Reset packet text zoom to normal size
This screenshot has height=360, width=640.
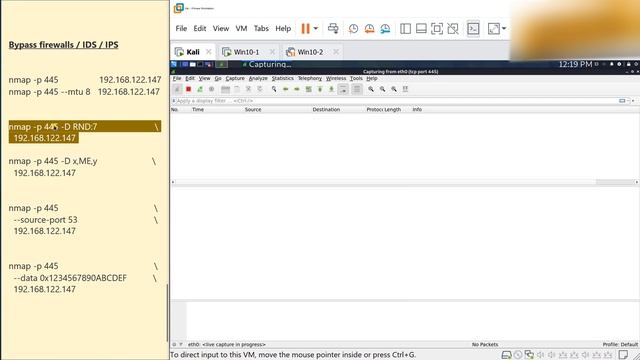tap(394, 89)
